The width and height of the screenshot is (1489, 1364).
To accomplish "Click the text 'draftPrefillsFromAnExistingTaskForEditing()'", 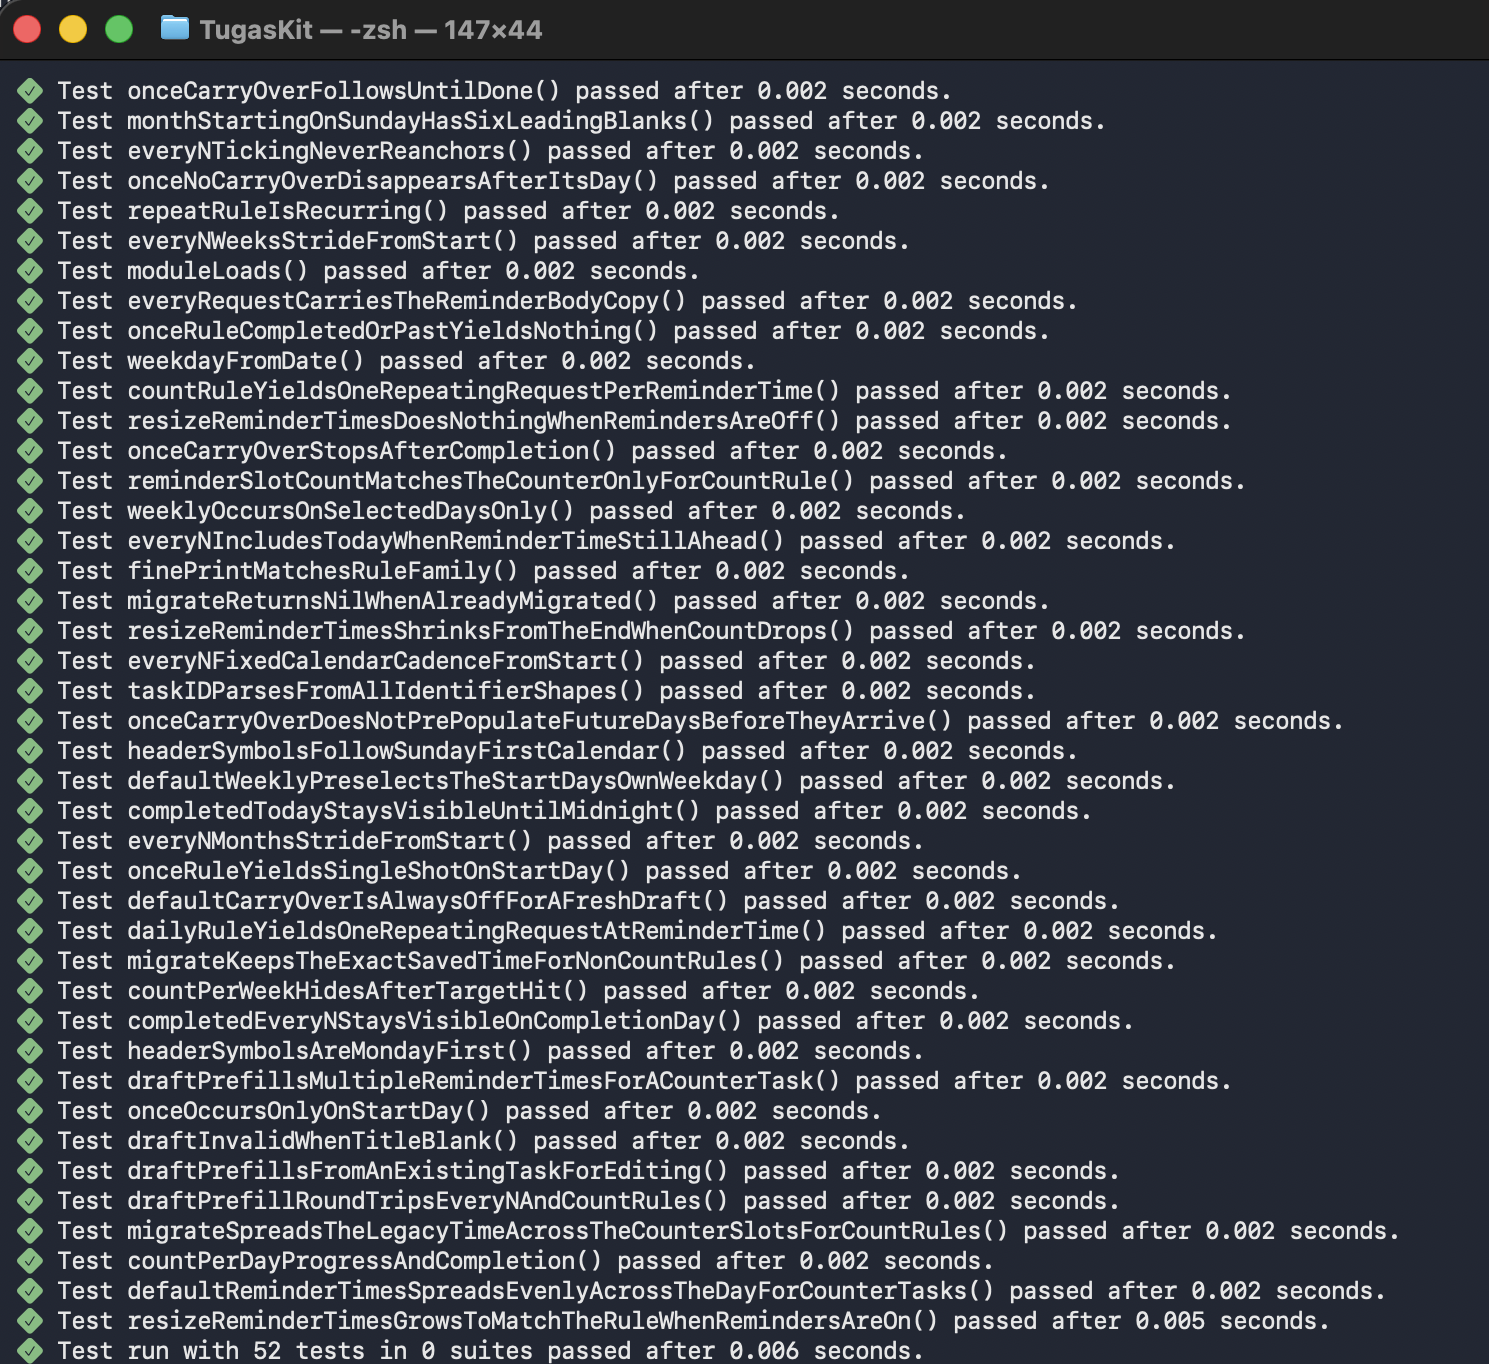I will coord(428,1171).
